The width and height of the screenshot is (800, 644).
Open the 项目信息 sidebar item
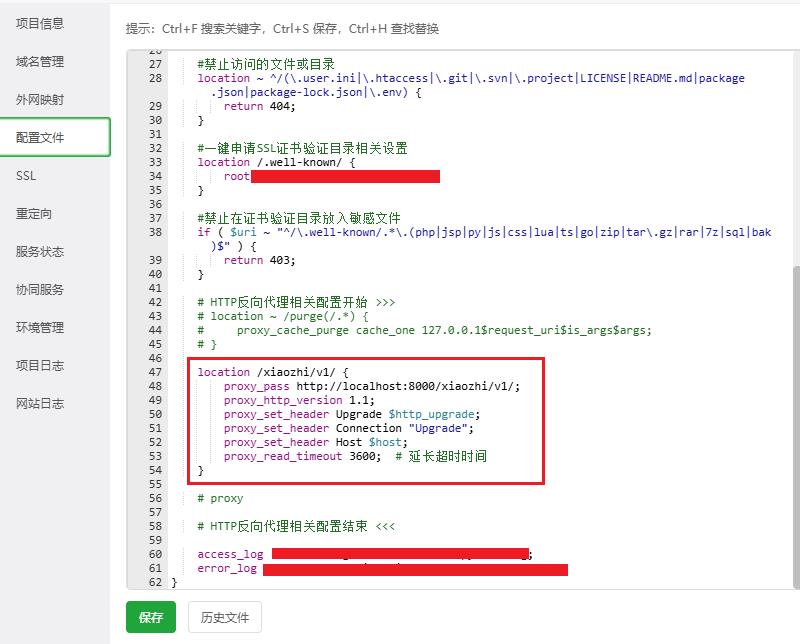tap(38, 25)
